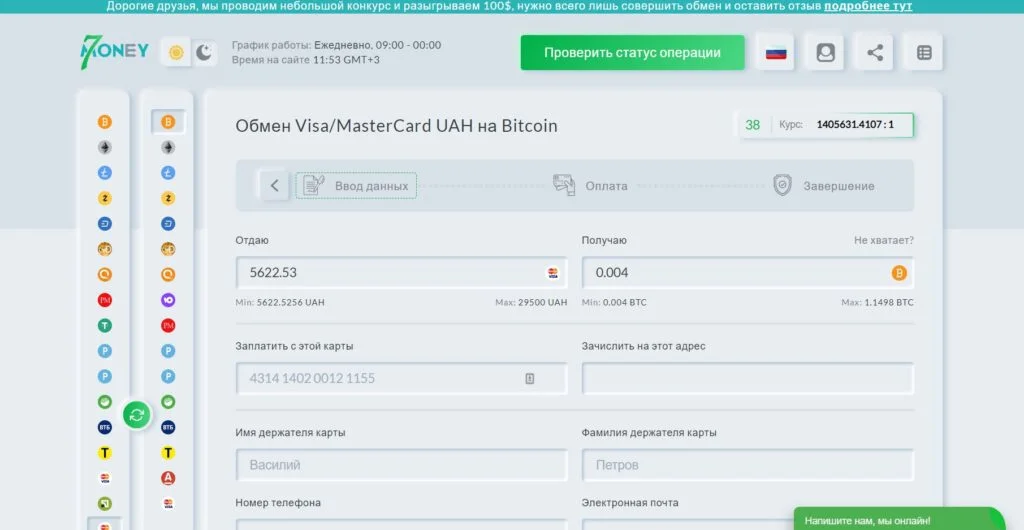Focus the Имя держателя карты field
The height and width of the screenshot is (530, 1024).
[x=402, y=465]
